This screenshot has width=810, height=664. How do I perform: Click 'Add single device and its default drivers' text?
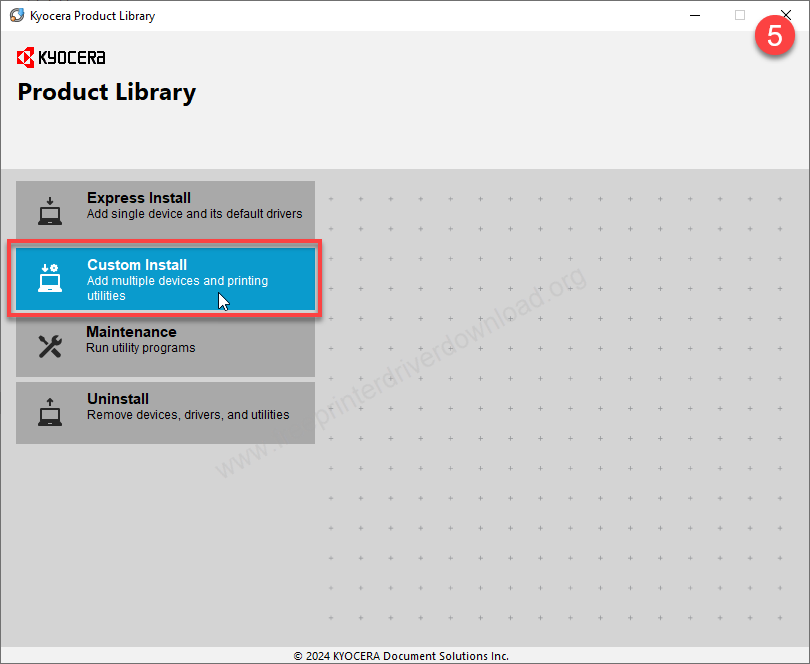pyautogui.click(x=194, y=214)
